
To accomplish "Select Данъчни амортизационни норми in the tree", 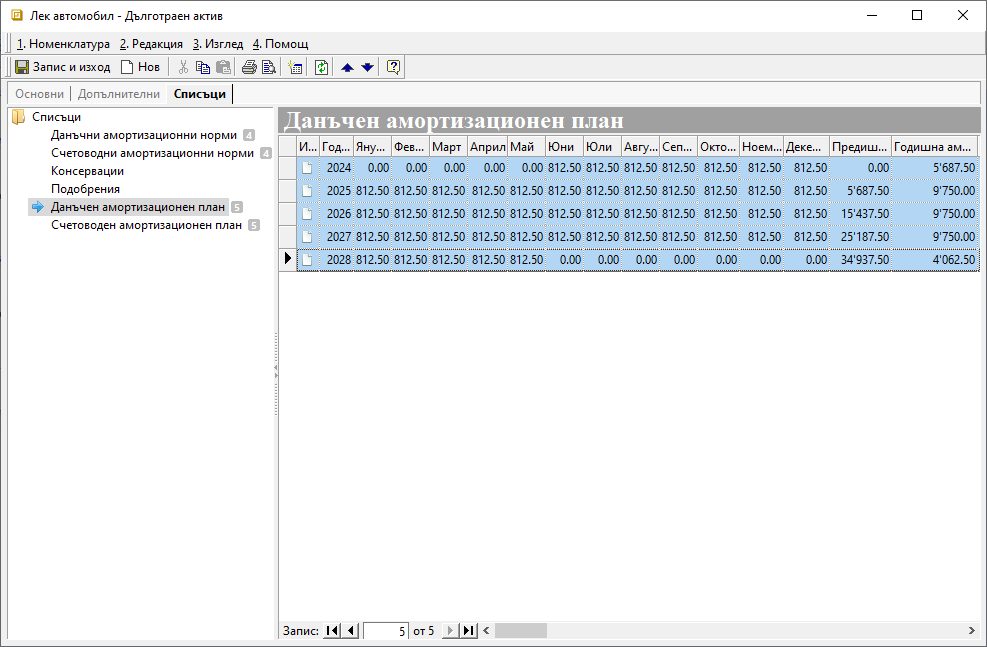I will tap(144, 135).
